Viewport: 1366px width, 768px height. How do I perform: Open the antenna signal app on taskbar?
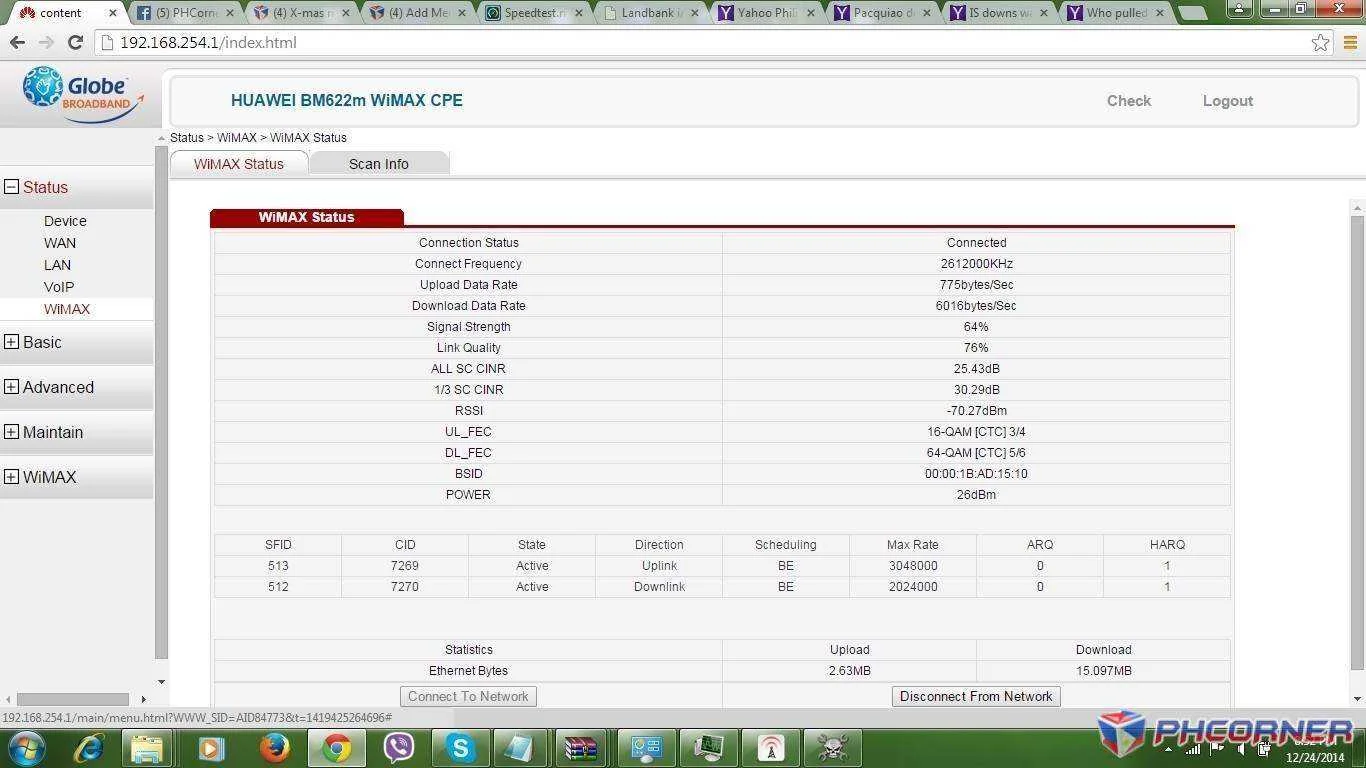[x=770, y=748]
